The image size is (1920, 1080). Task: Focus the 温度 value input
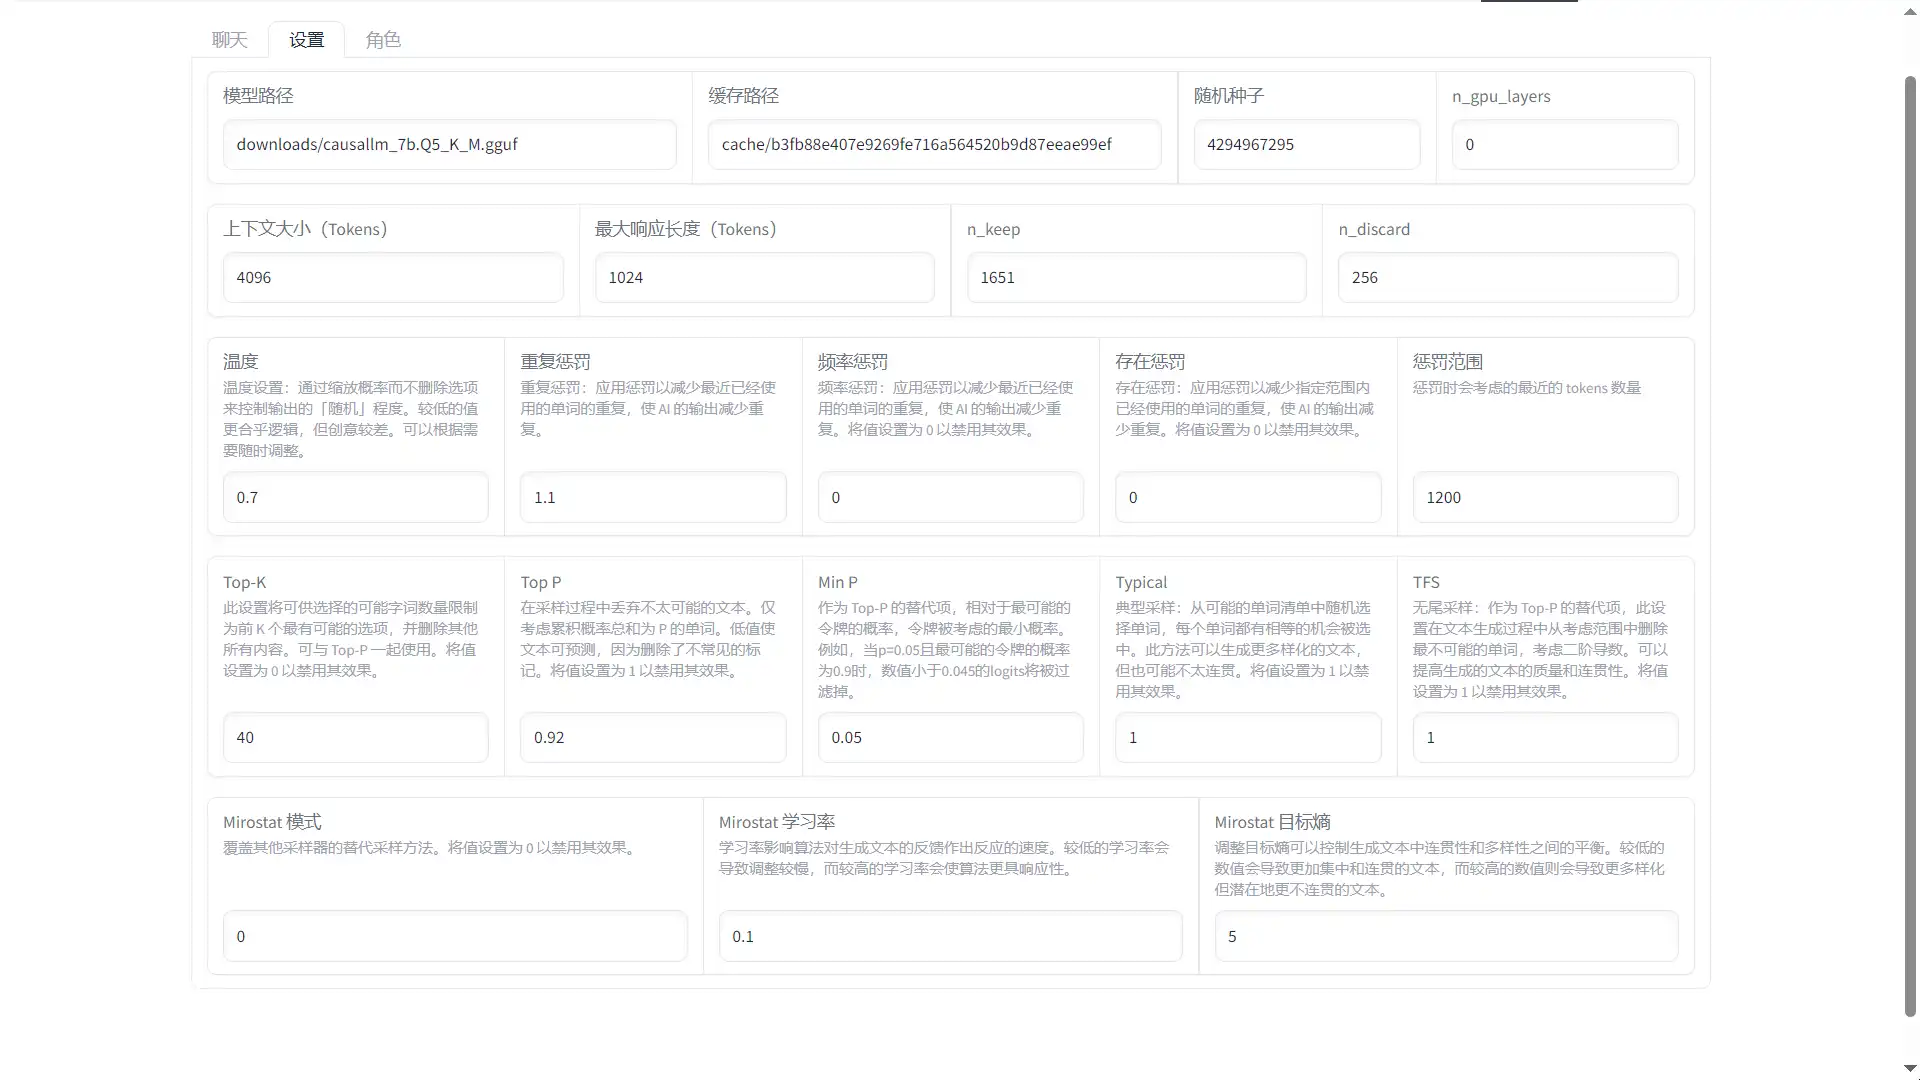[x=355, y=498]
